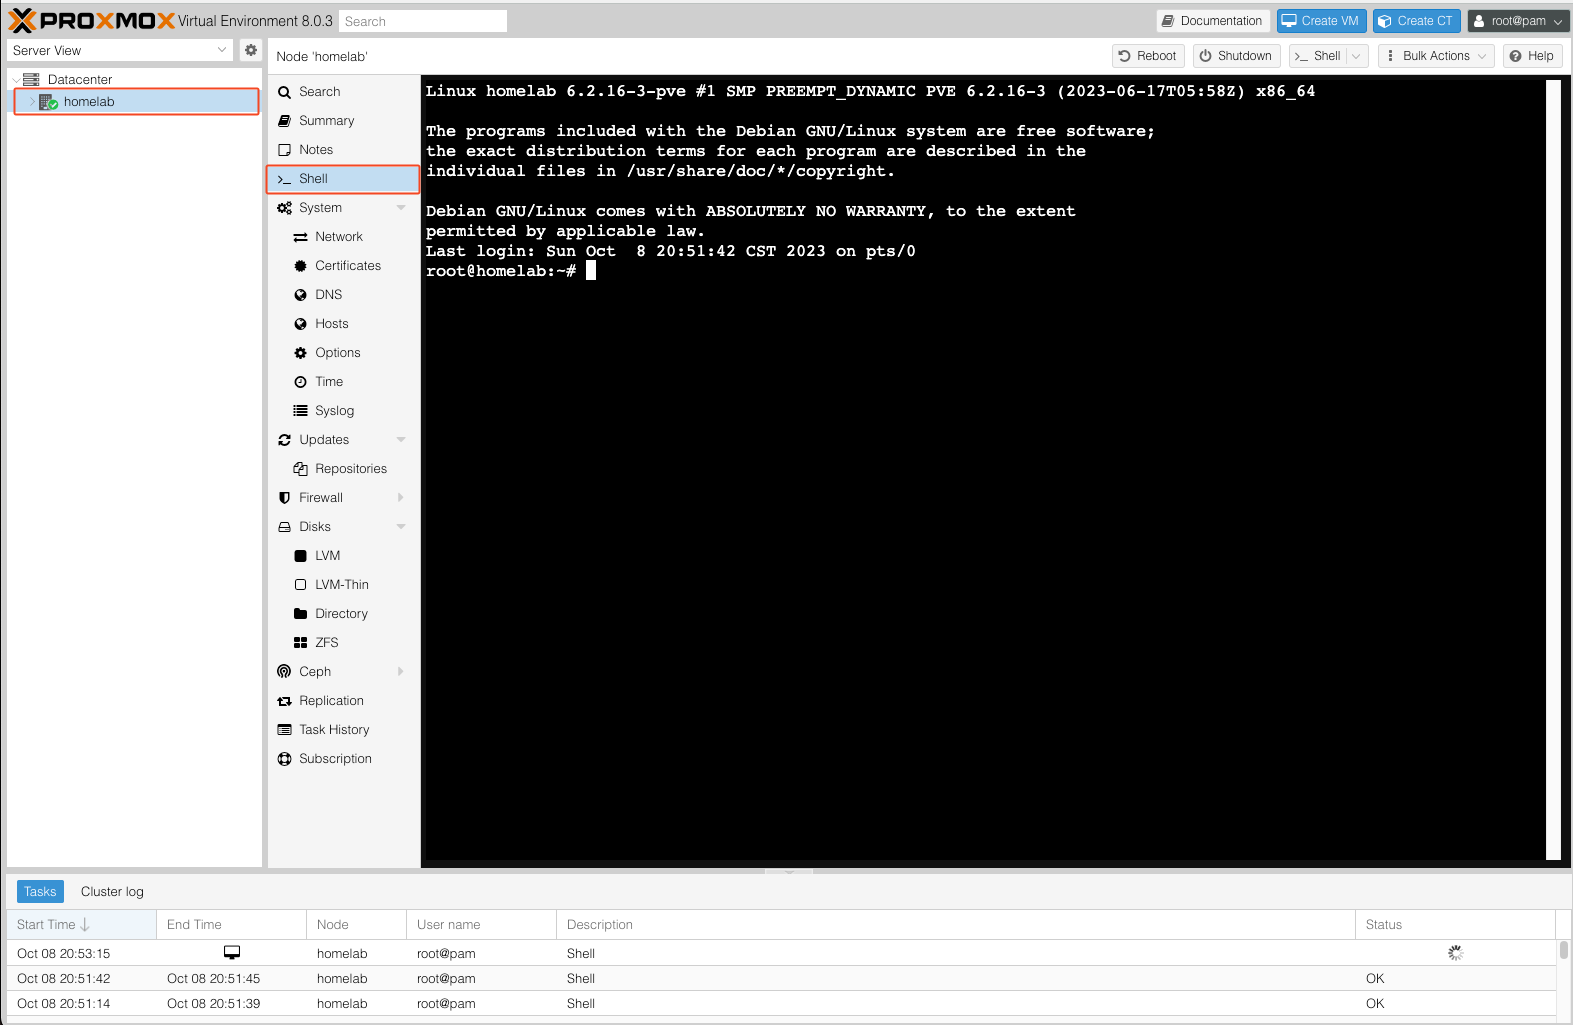Open System section

pos(320,207)
